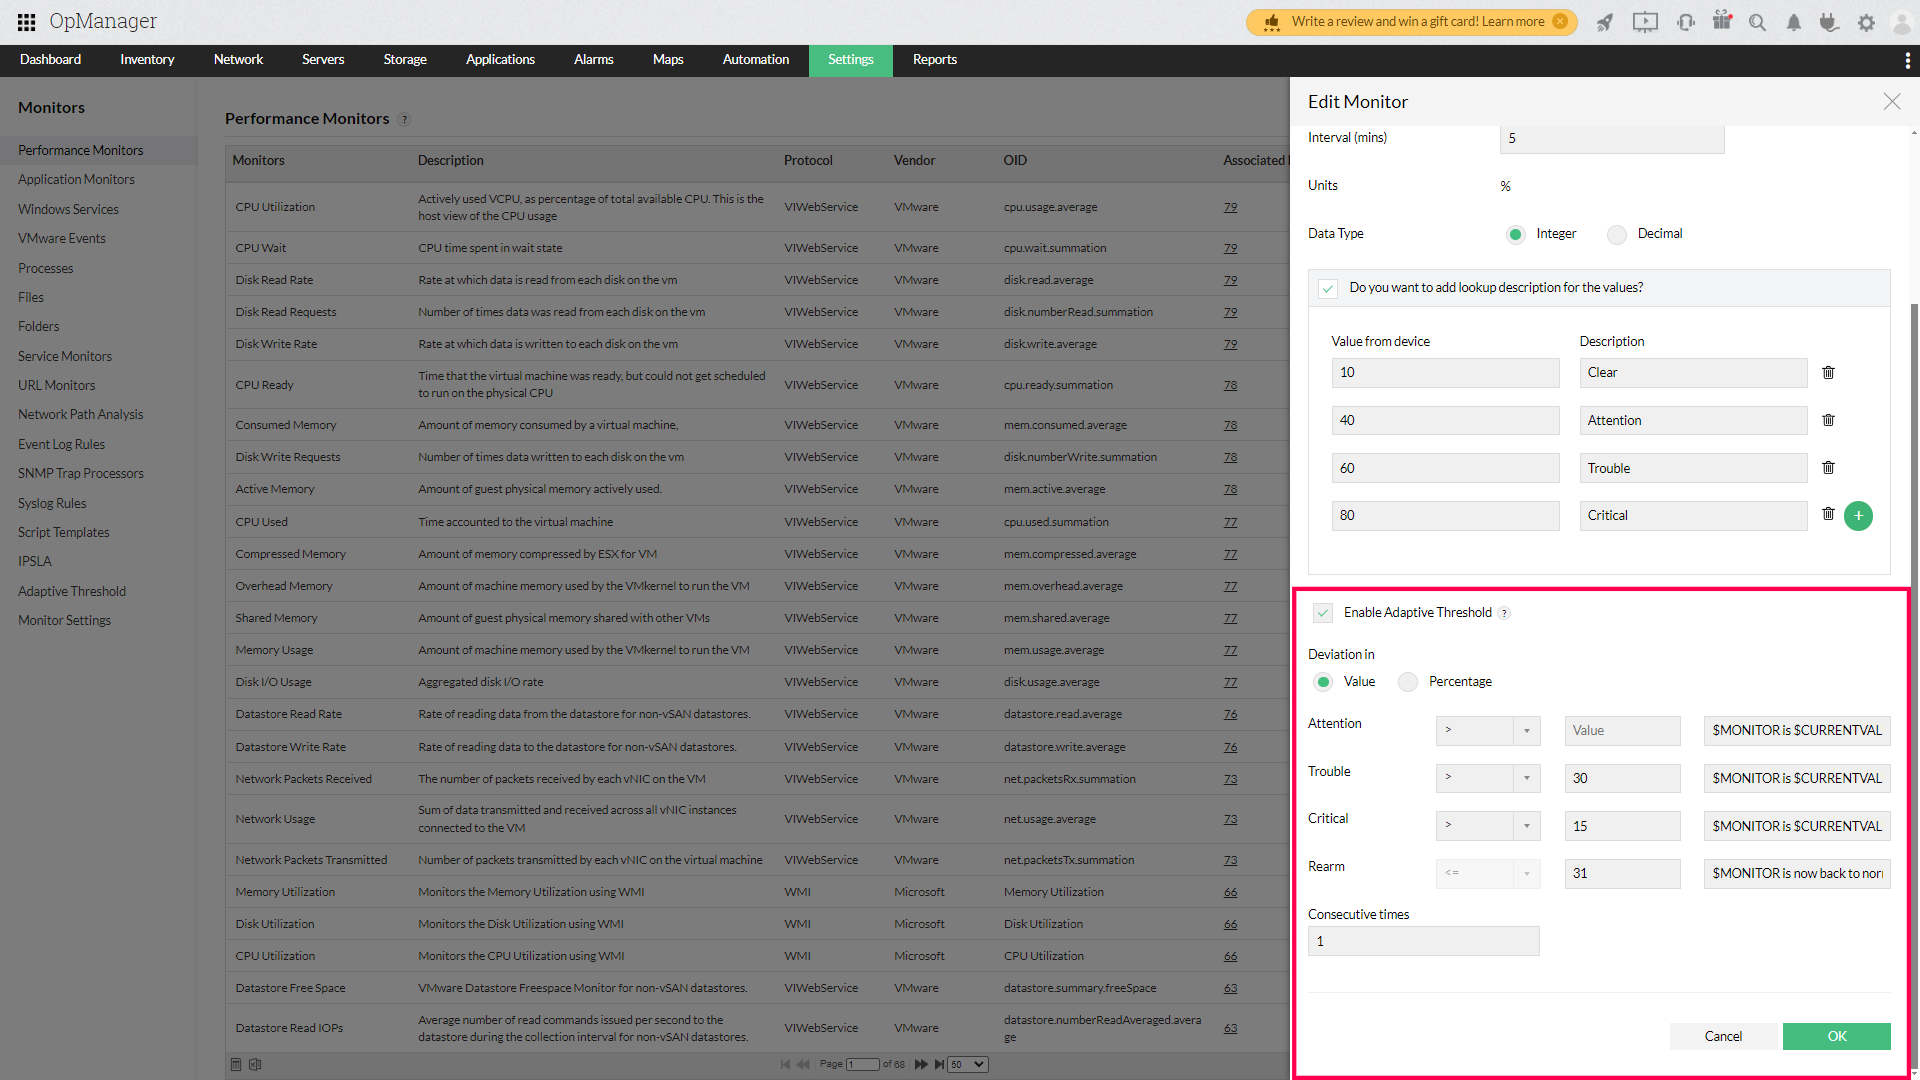Select Decimal data type
The height and width of the screenshot is (1080, 1920).
click(x=1617, y=234)
